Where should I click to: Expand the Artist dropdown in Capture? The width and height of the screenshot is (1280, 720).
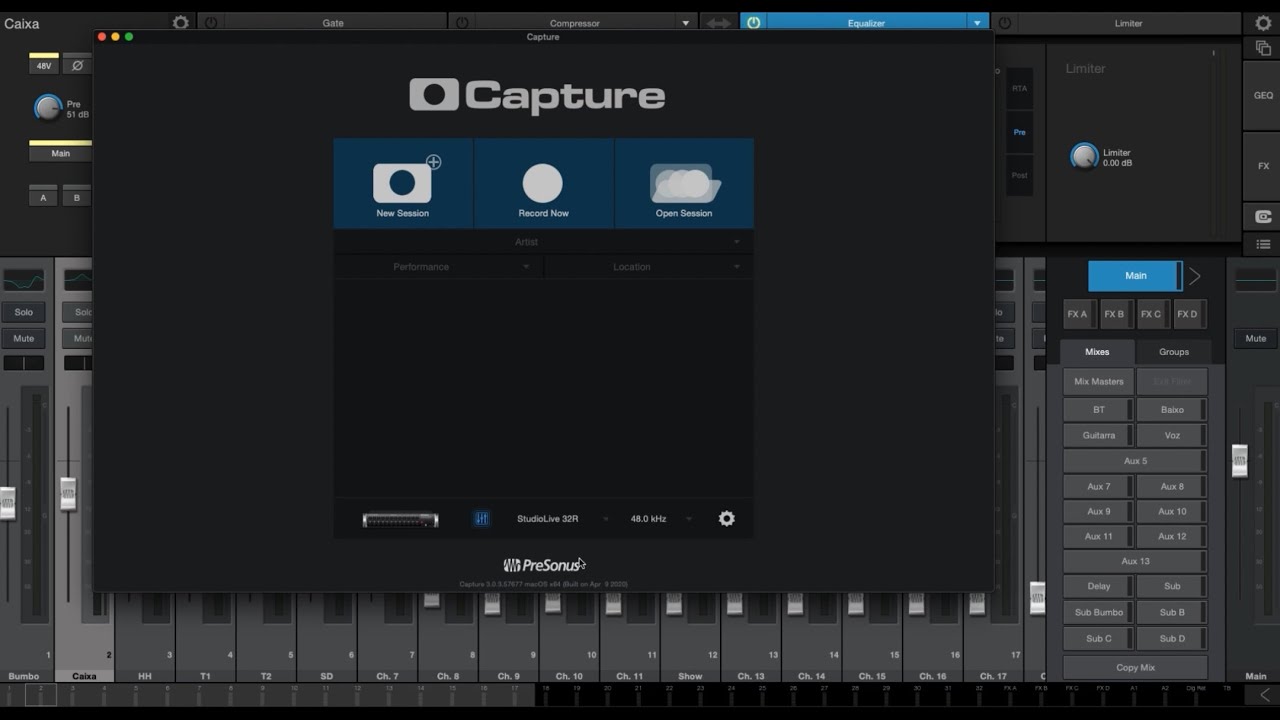coord(737,242)
